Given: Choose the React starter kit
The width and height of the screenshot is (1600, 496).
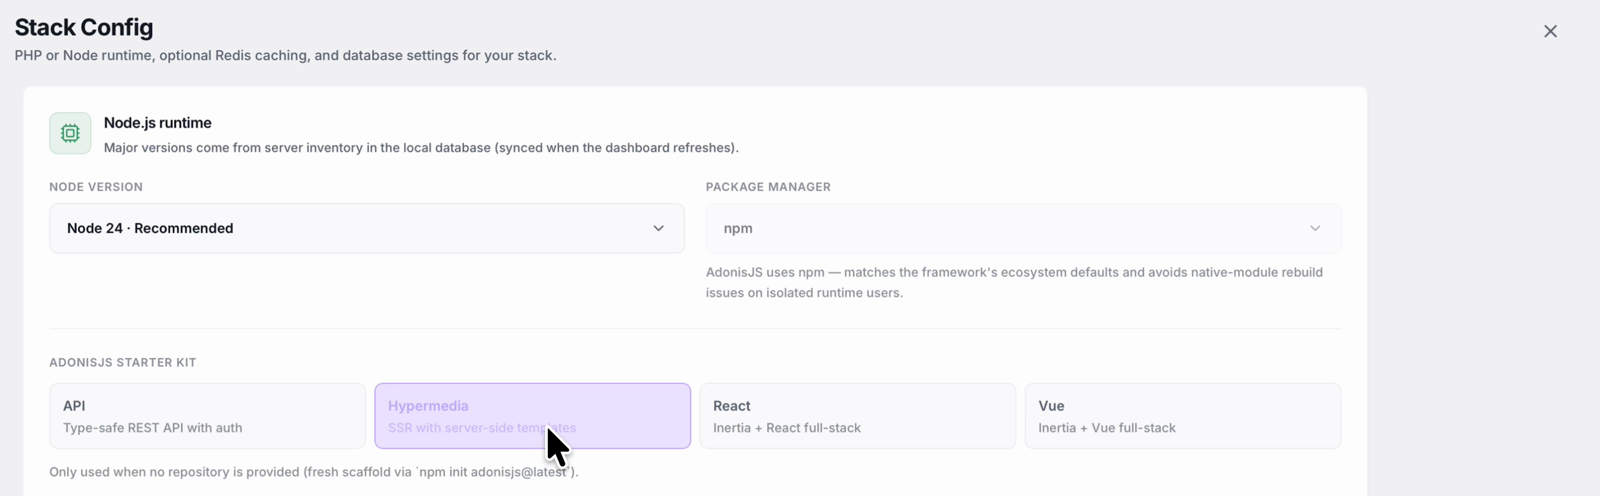Looking at the screenshot, I should click(x=857, y=416).
